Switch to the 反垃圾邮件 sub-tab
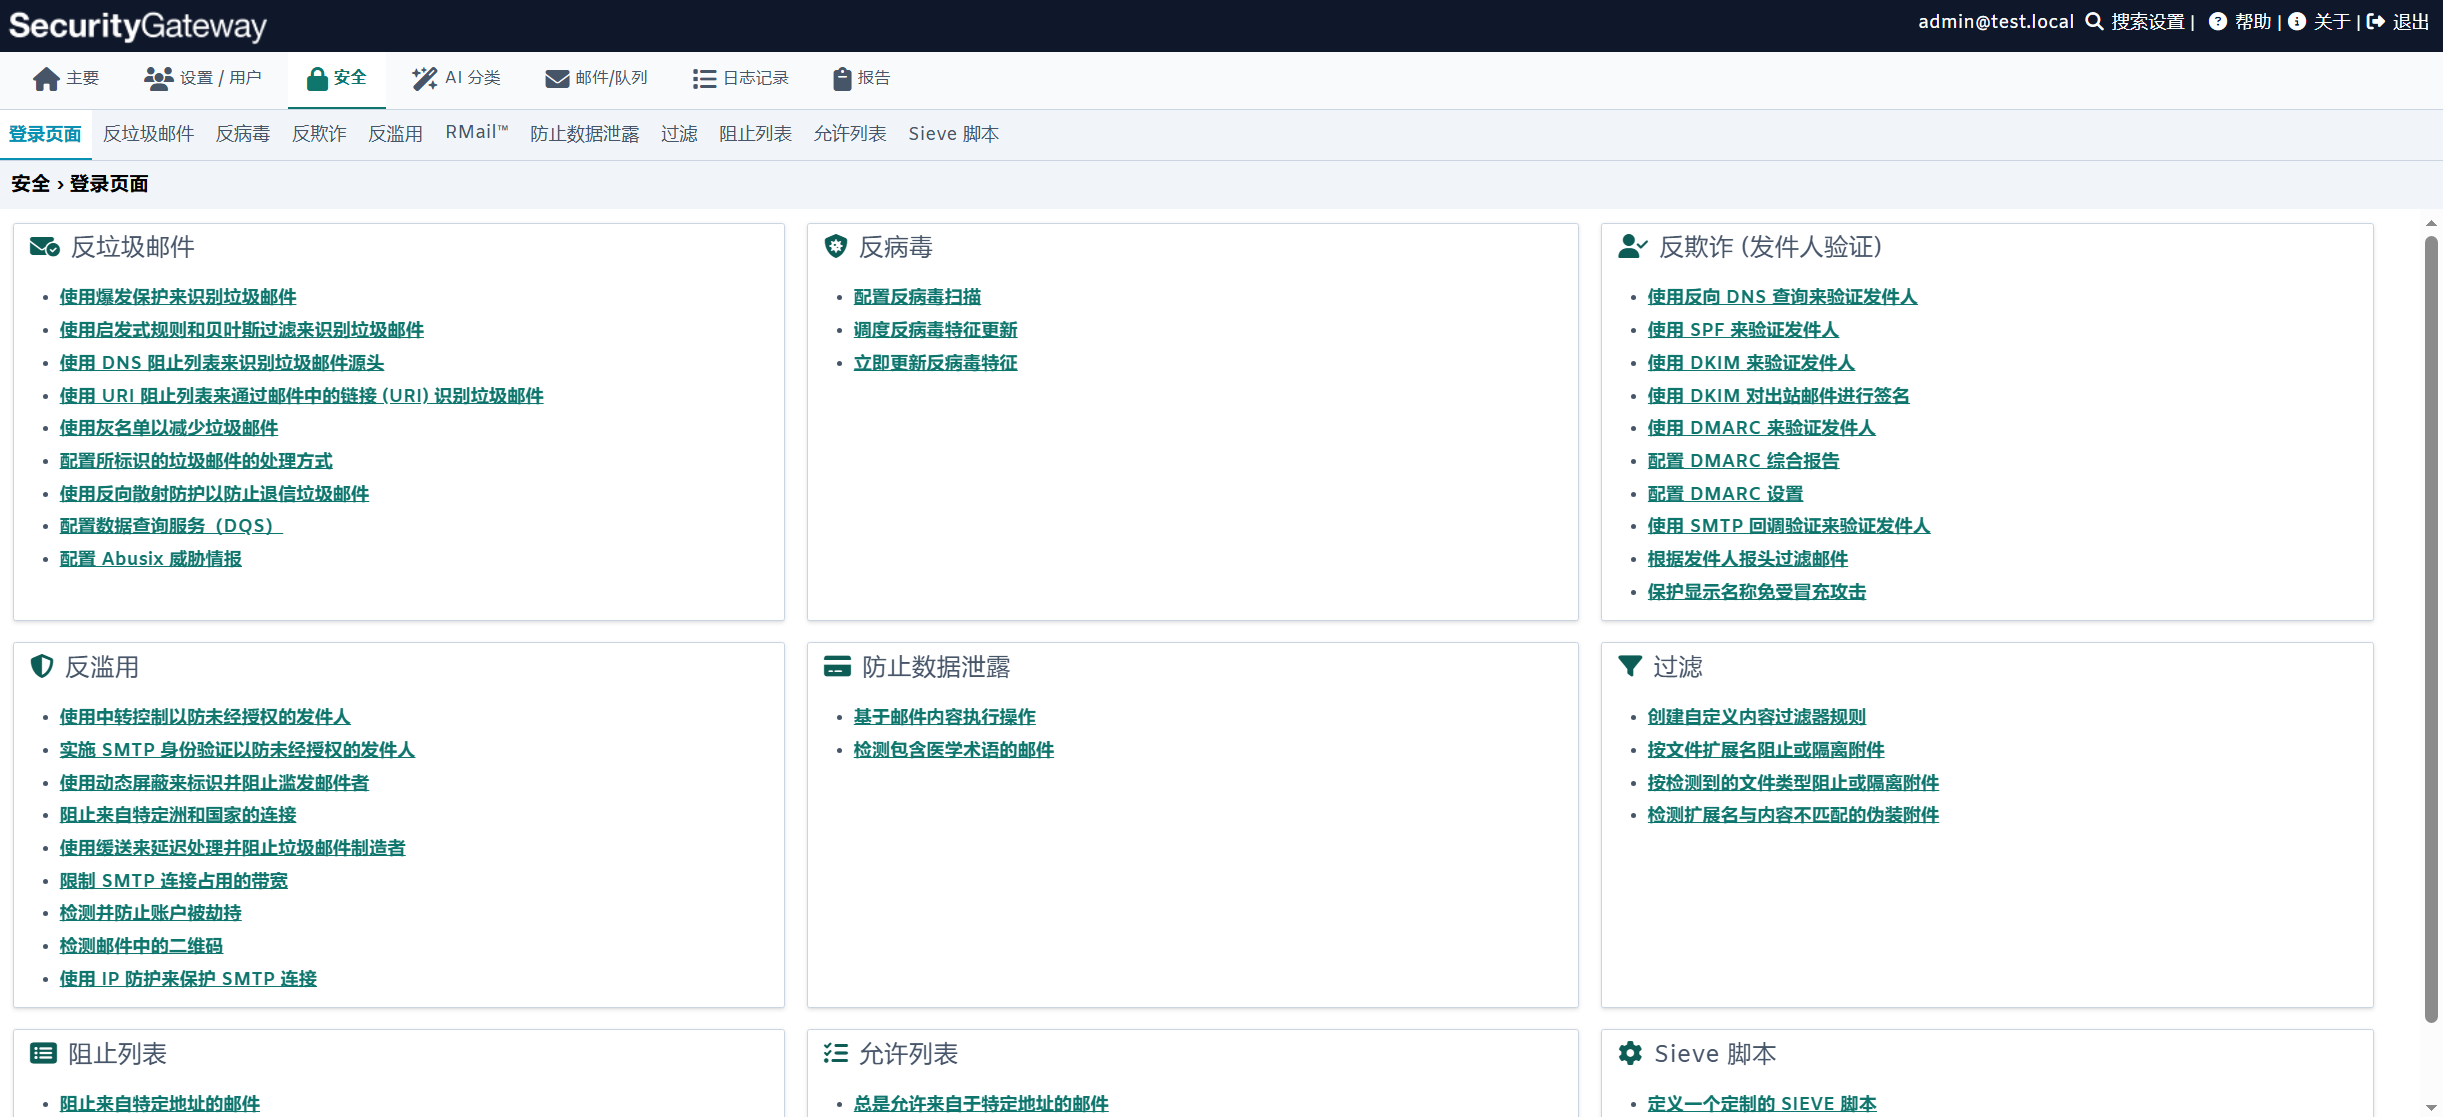The width and height of the screenshot is (2443, 1117). [149, 134]
